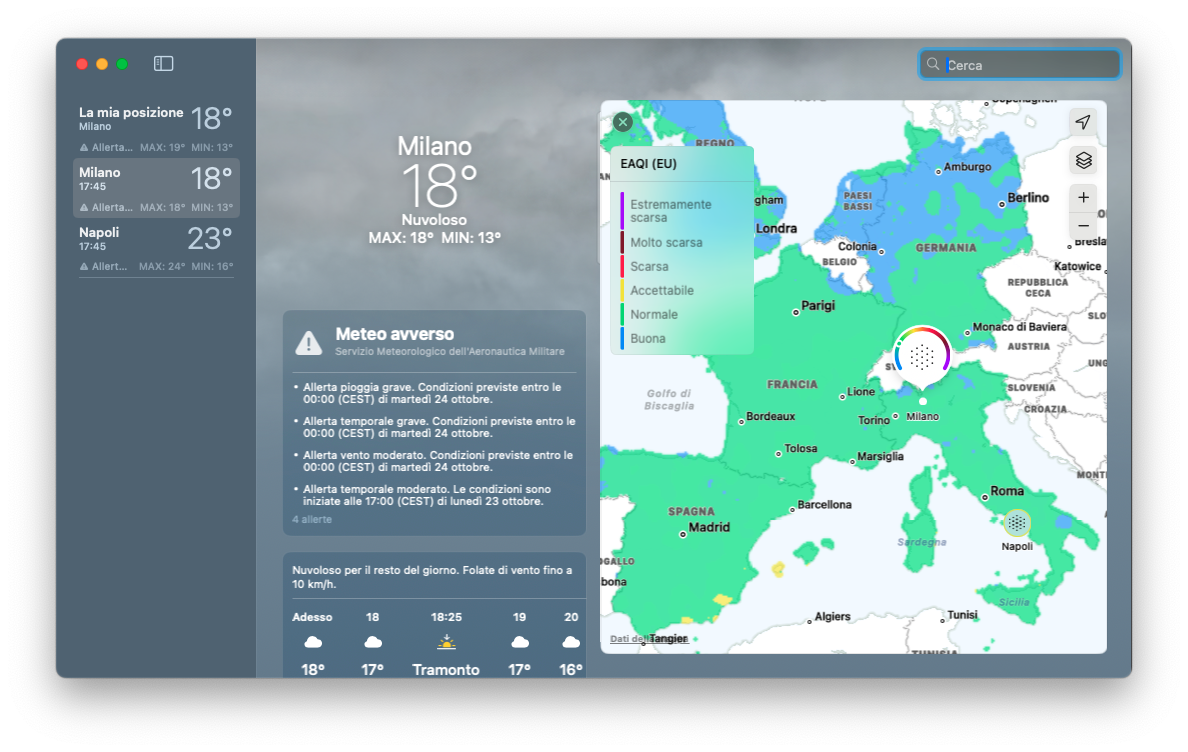Zoom out with the map minus button
The width and height of the screenshot is (1188, 752).
coord(1083,226)
